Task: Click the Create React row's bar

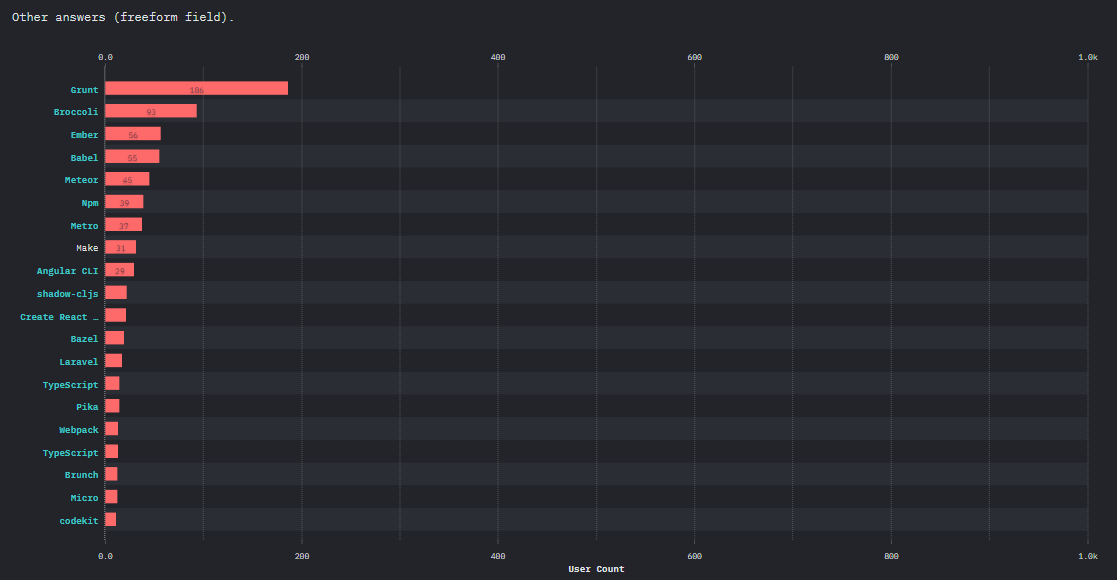Action: 115,315
